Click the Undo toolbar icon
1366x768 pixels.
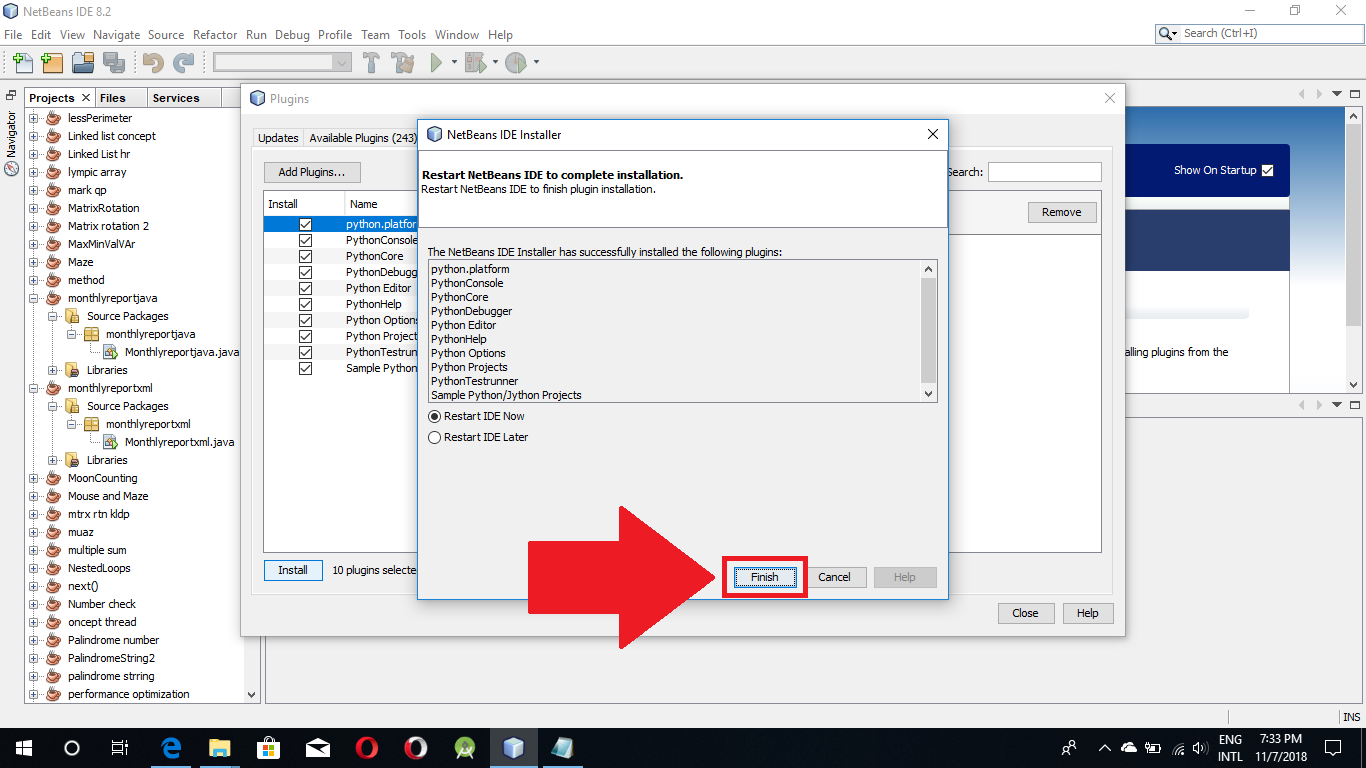coord(153,63)
